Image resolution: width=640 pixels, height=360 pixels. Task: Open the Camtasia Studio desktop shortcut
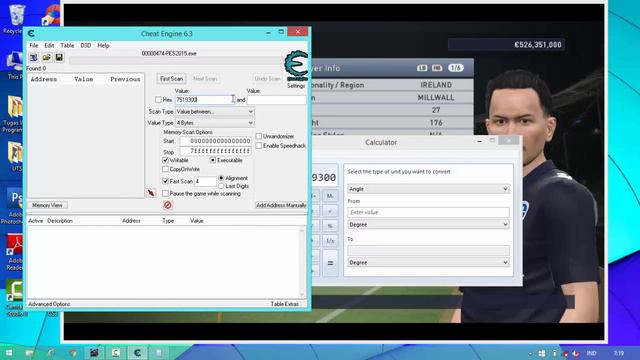coord(16,298)
